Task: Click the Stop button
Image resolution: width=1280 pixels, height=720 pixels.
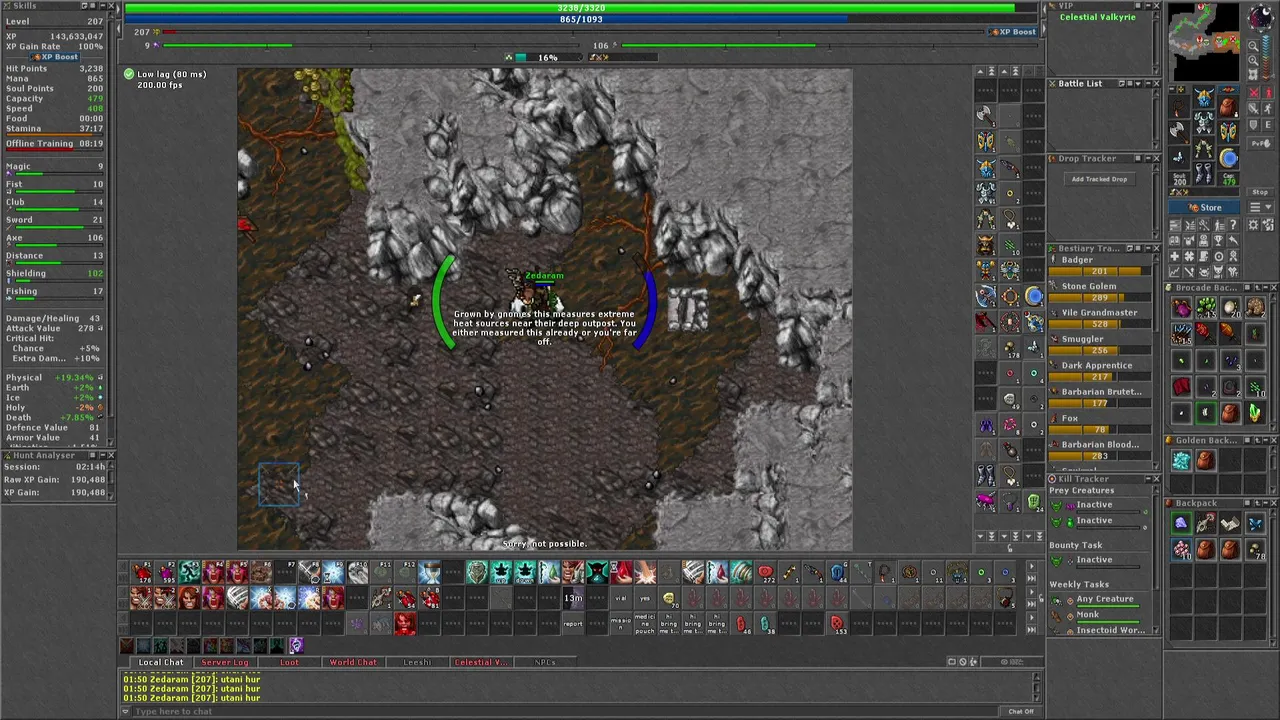Action: tap(1260, 192)
